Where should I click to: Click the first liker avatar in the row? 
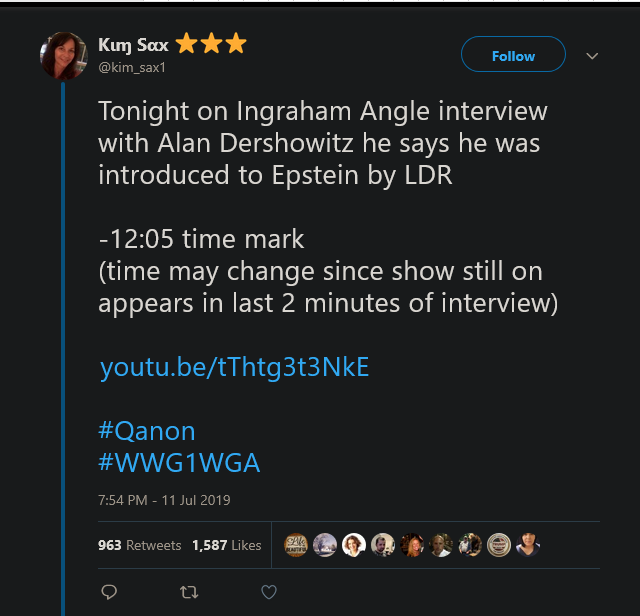[296, 545]
